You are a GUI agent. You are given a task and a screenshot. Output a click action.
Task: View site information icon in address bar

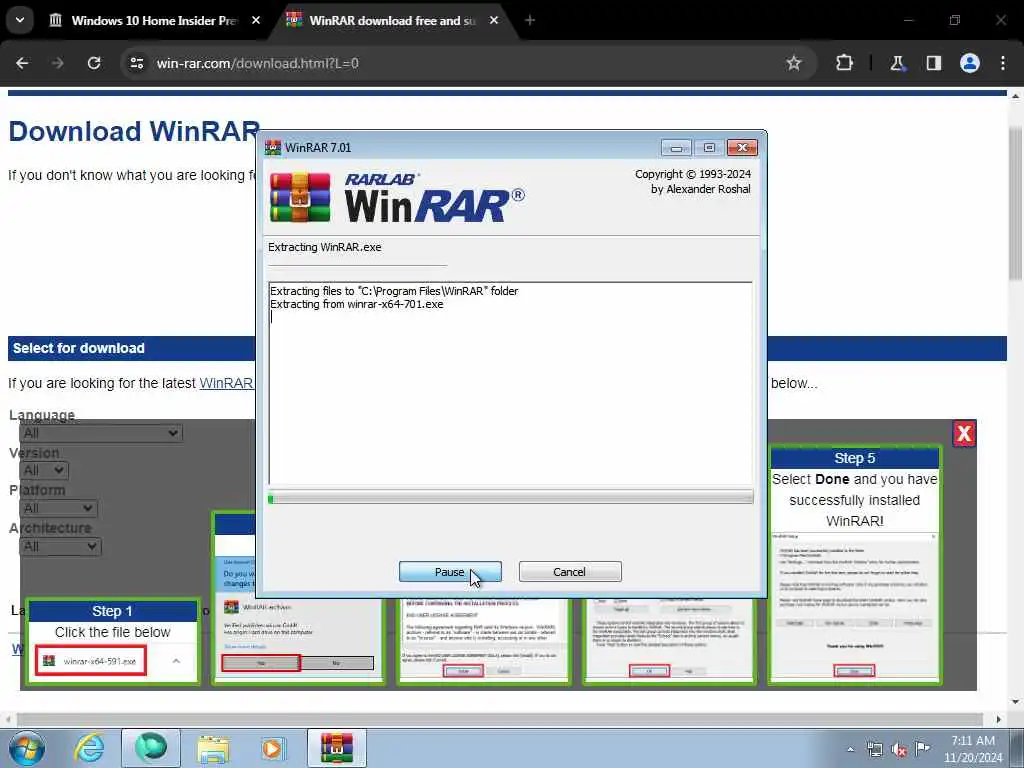pyautogui.click(x=136, y=63)
